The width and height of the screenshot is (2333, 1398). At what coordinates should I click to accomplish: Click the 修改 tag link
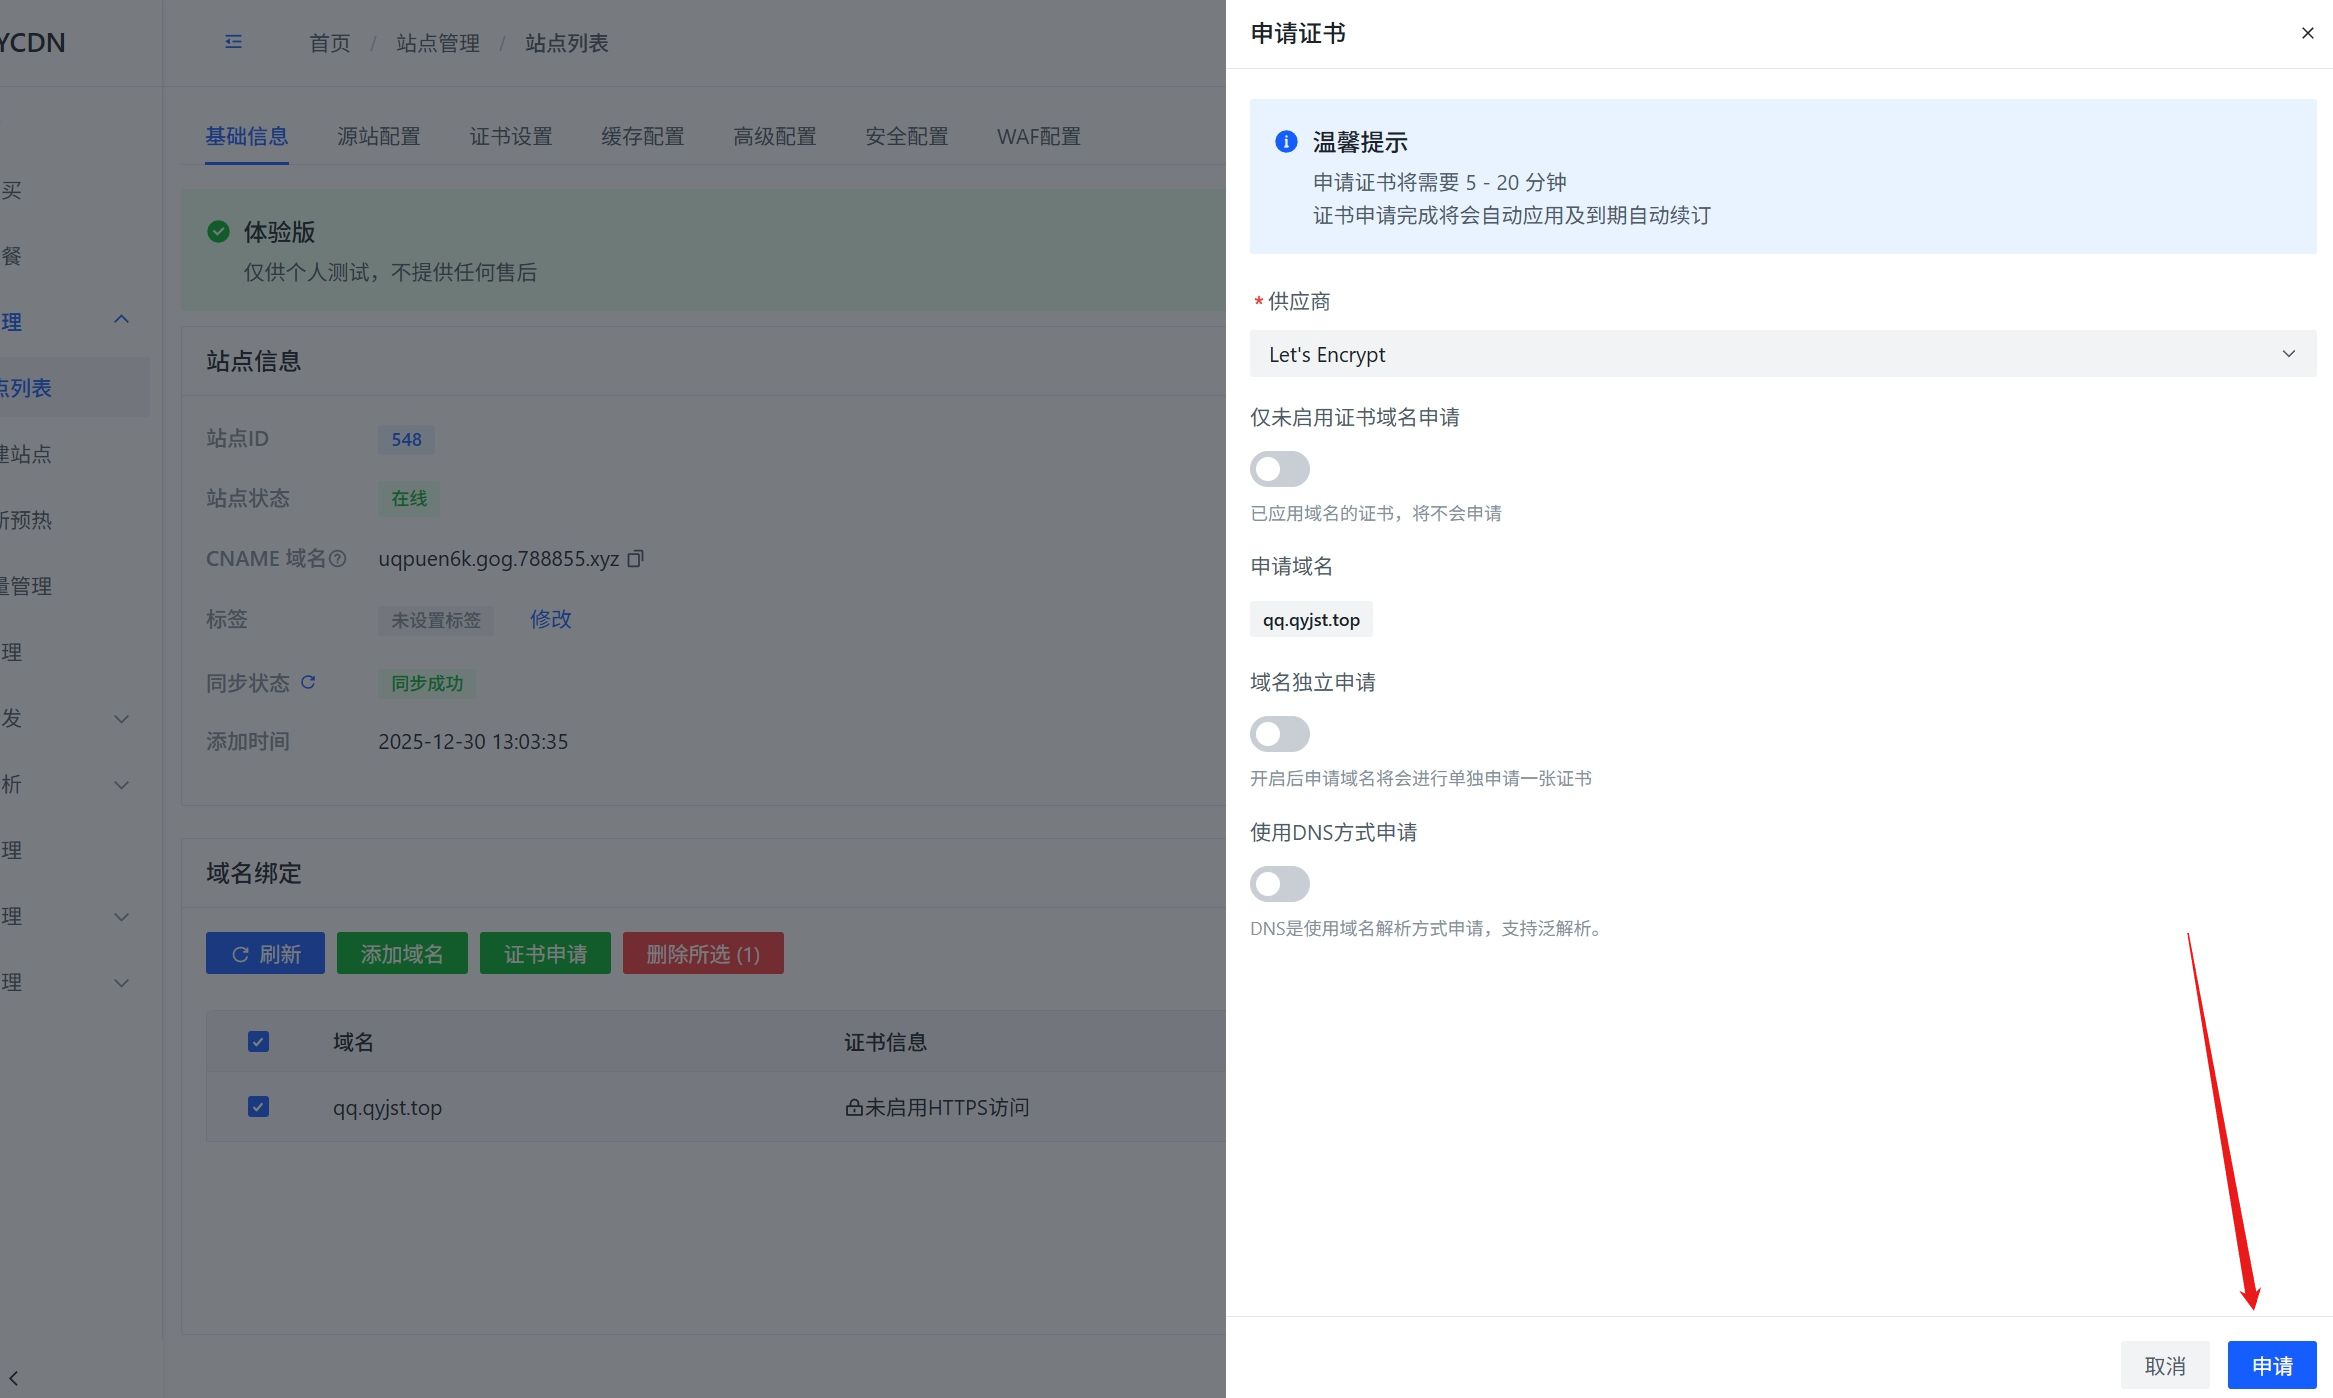550,619
